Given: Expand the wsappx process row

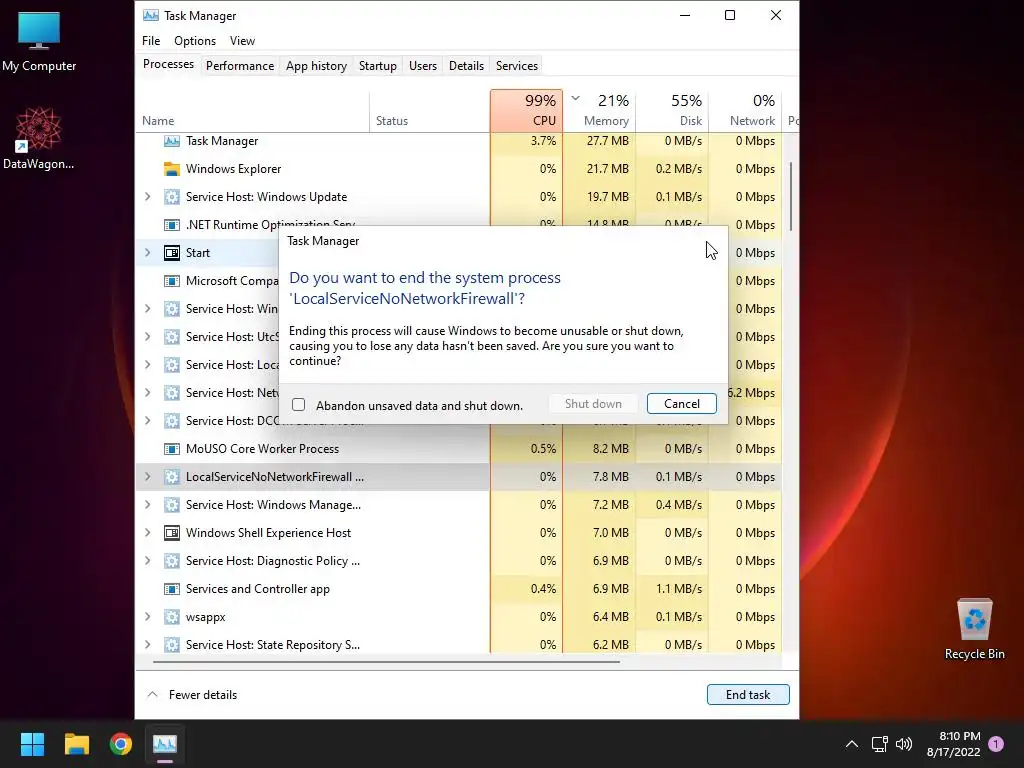Looking at the screenshot, I should pos(148,616).
